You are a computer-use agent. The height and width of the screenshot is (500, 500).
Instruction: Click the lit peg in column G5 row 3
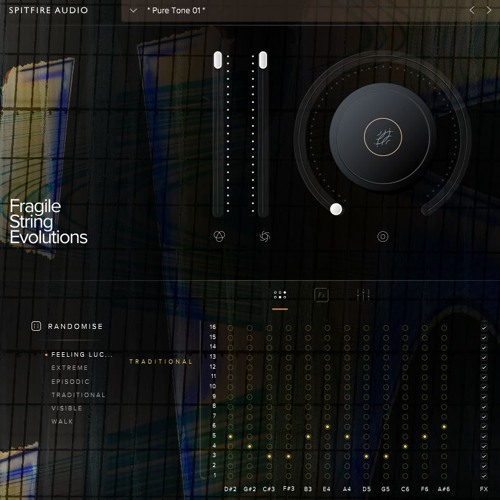coord(386,456)
